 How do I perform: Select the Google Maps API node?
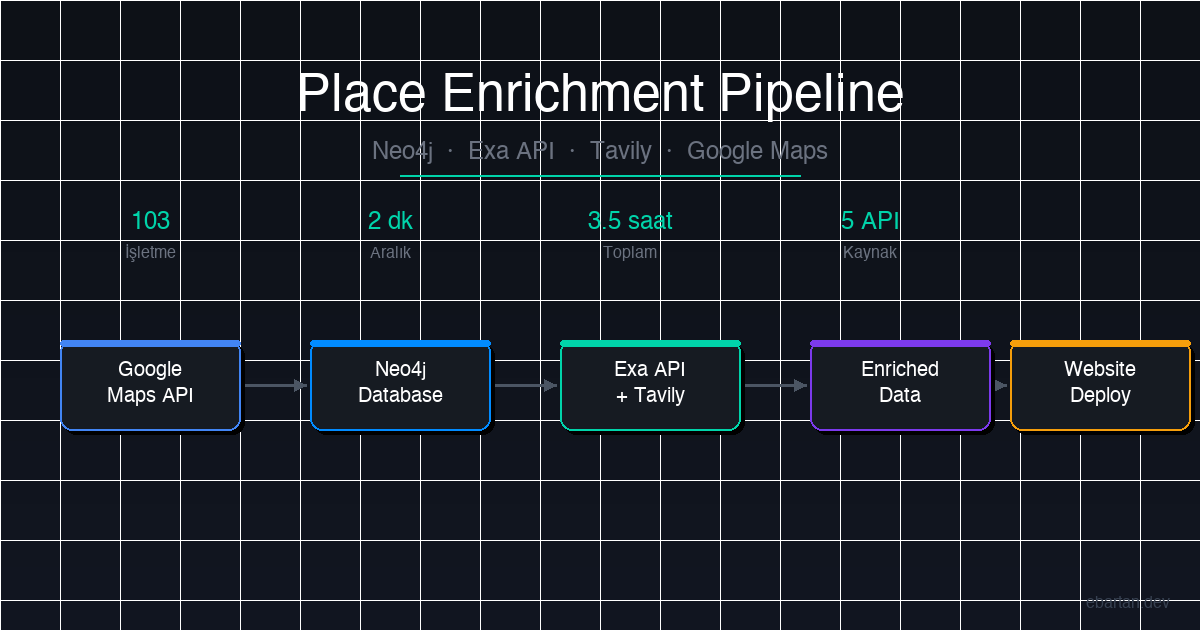coord(150,385)
